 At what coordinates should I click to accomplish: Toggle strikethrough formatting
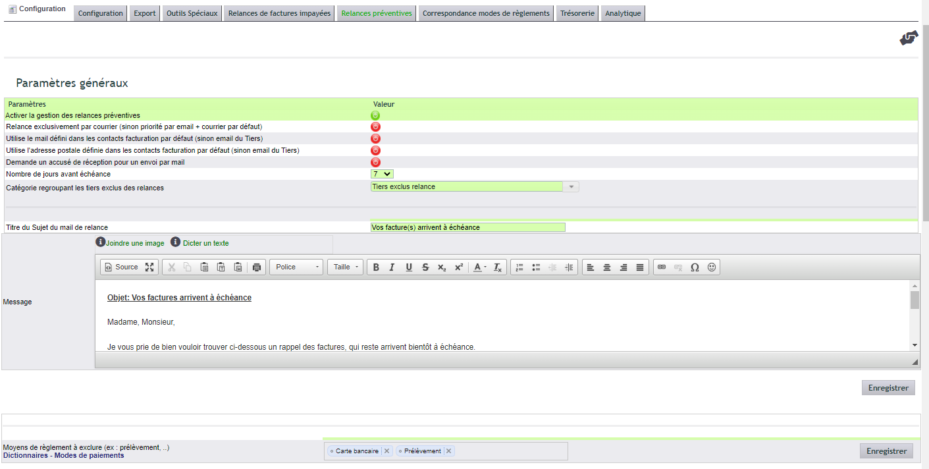tap(425, 267)
